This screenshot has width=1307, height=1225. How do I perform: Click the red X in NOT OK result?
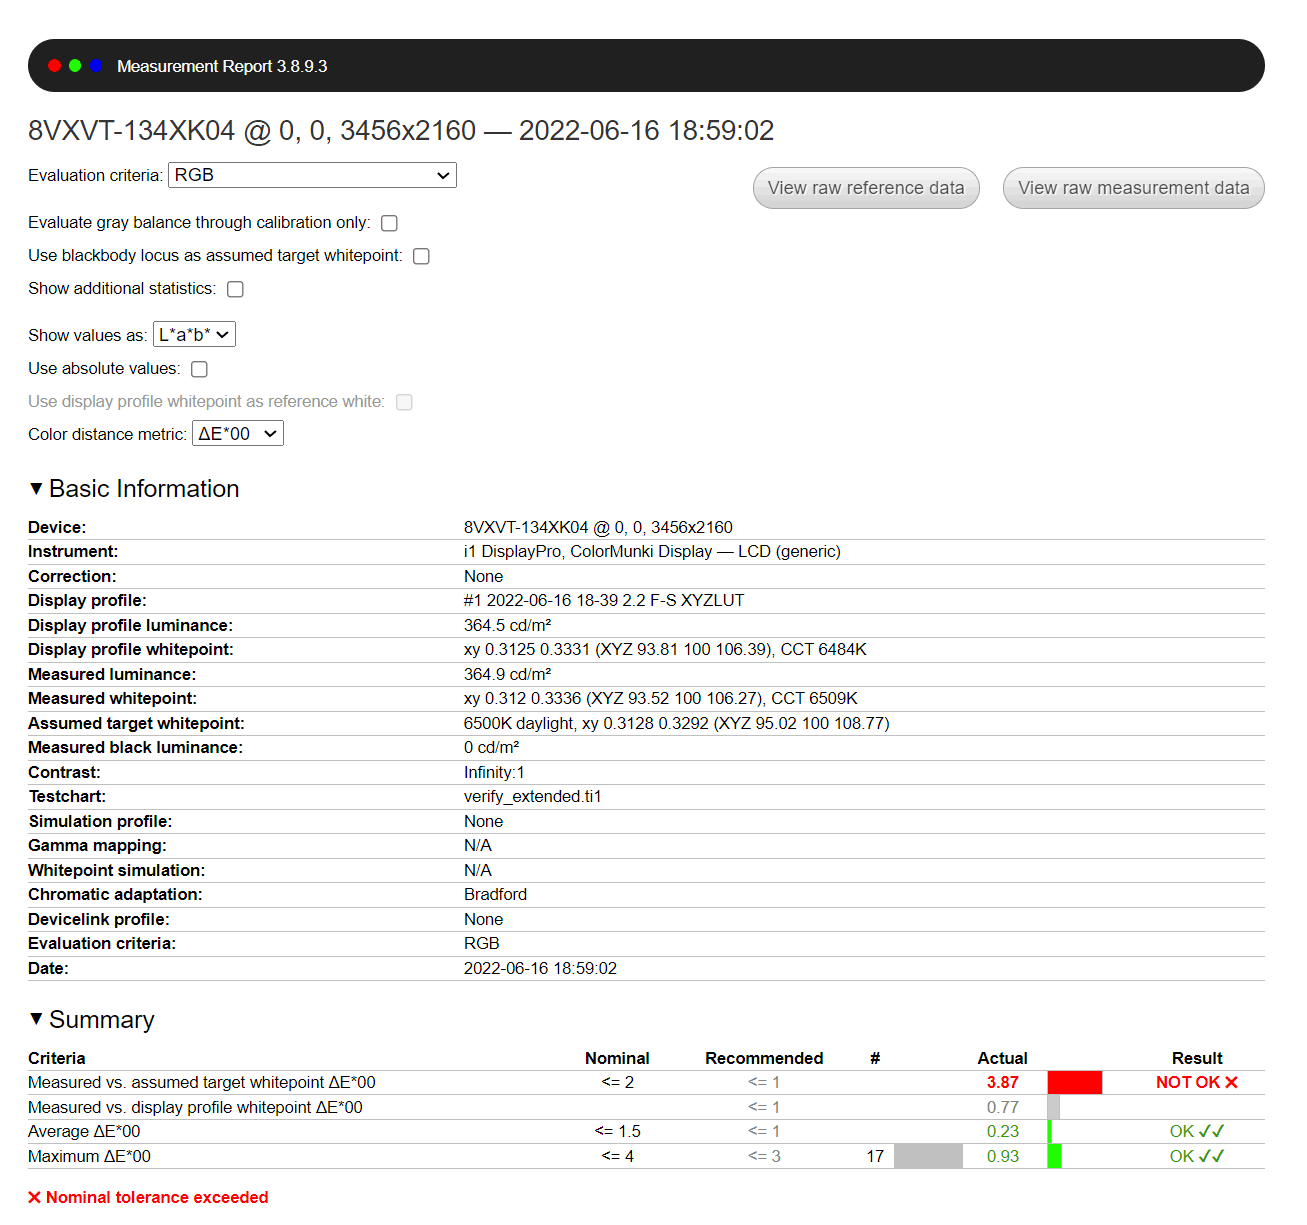(x=1231, y=1083)
